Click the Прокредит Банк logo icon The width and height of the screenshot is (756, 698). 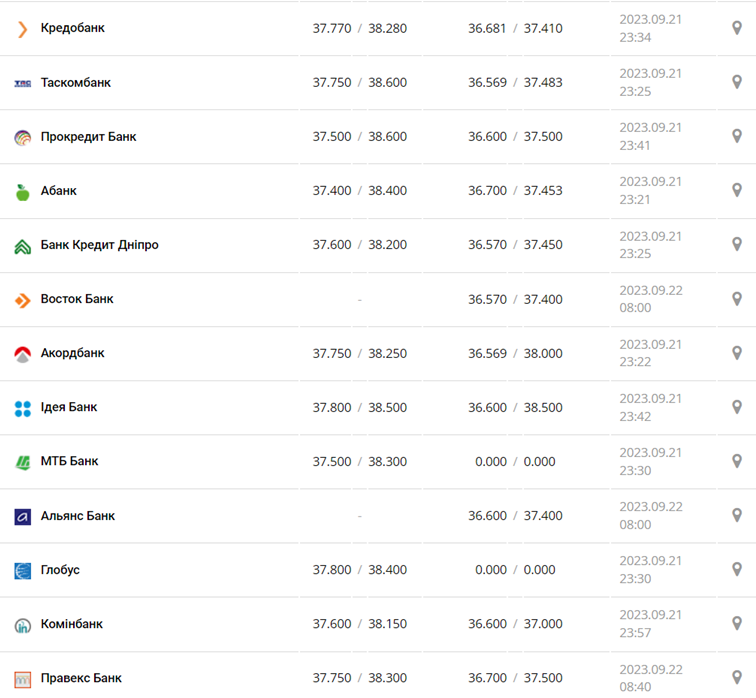coord(22,137)
